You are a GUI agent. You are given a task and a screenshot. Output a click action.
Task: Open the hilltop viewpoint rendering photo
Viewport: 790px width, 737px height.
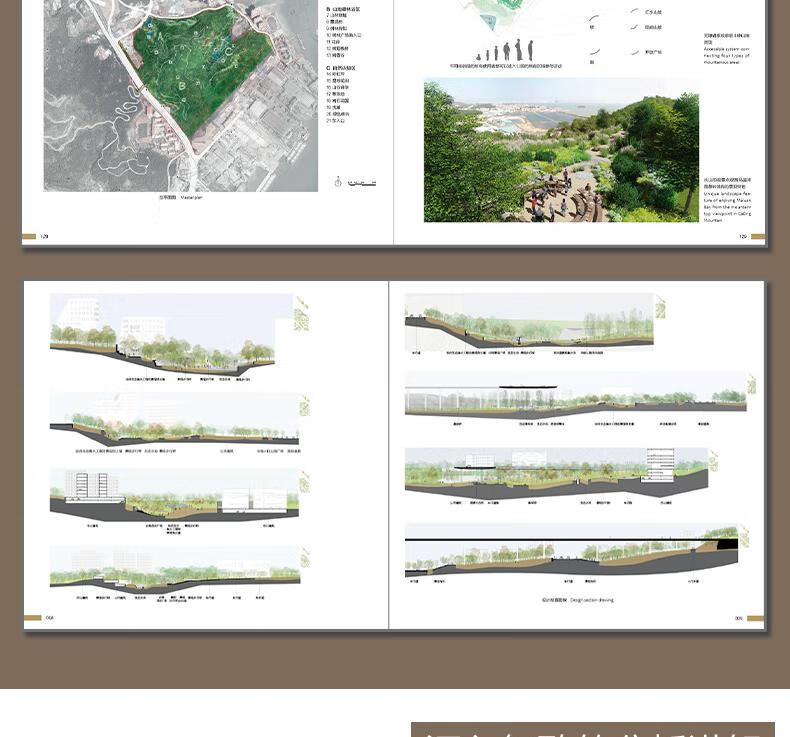tap(561, 151)
